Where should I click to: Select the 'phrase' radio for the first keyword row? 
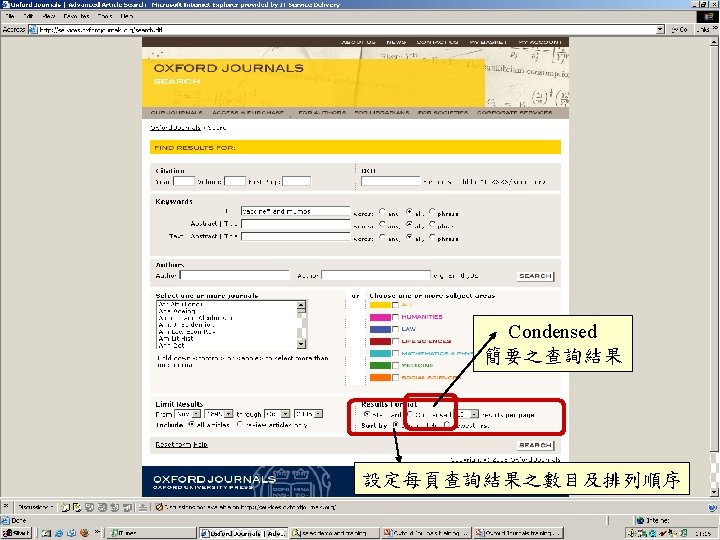(432, 212)
